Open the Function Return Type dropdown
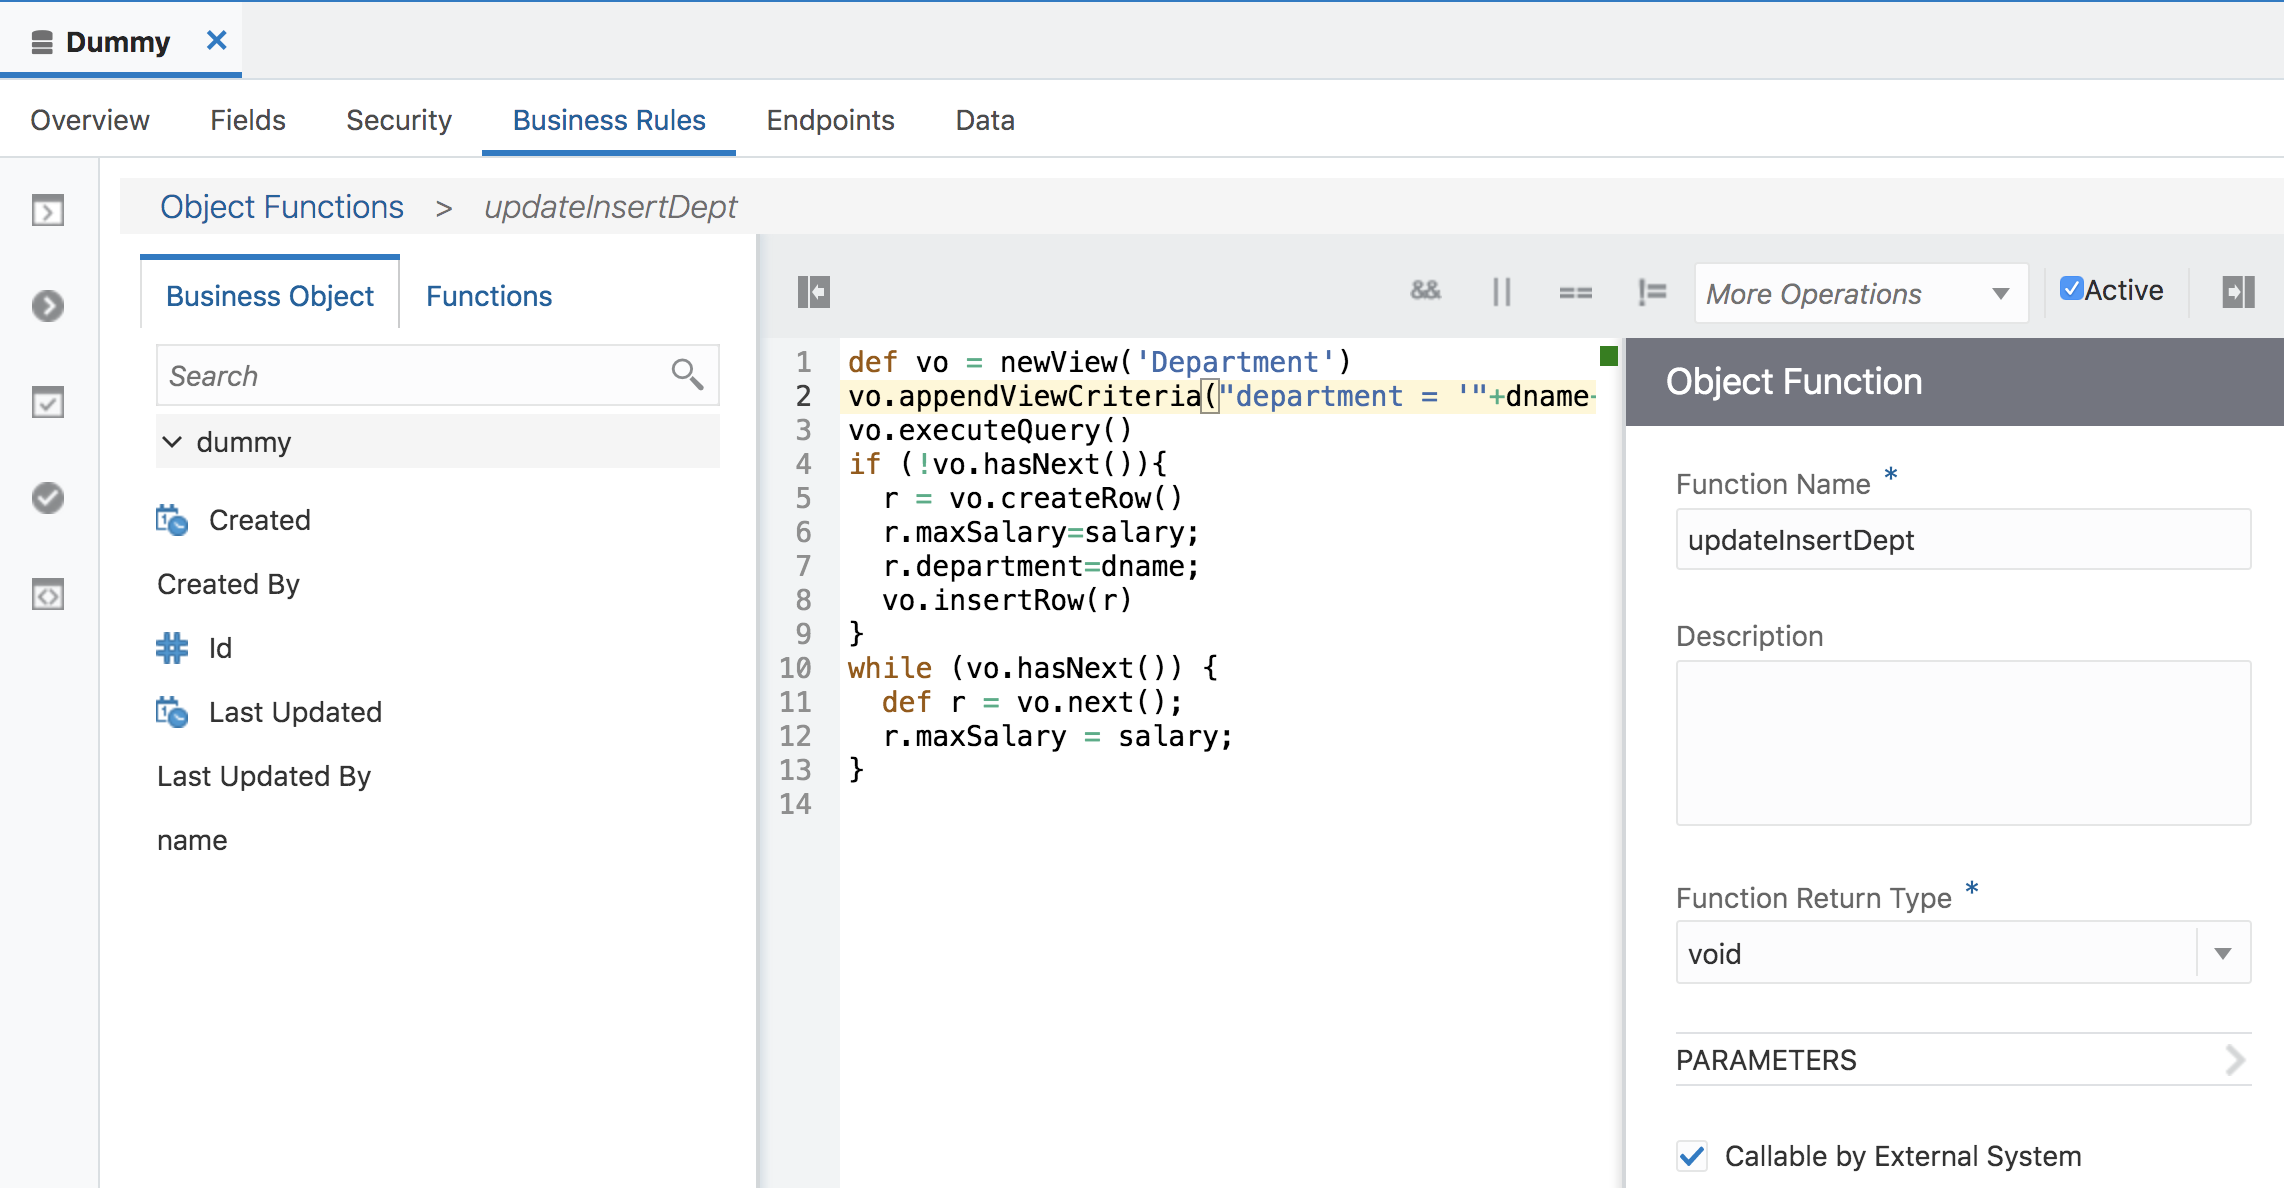 point(2222,952)
